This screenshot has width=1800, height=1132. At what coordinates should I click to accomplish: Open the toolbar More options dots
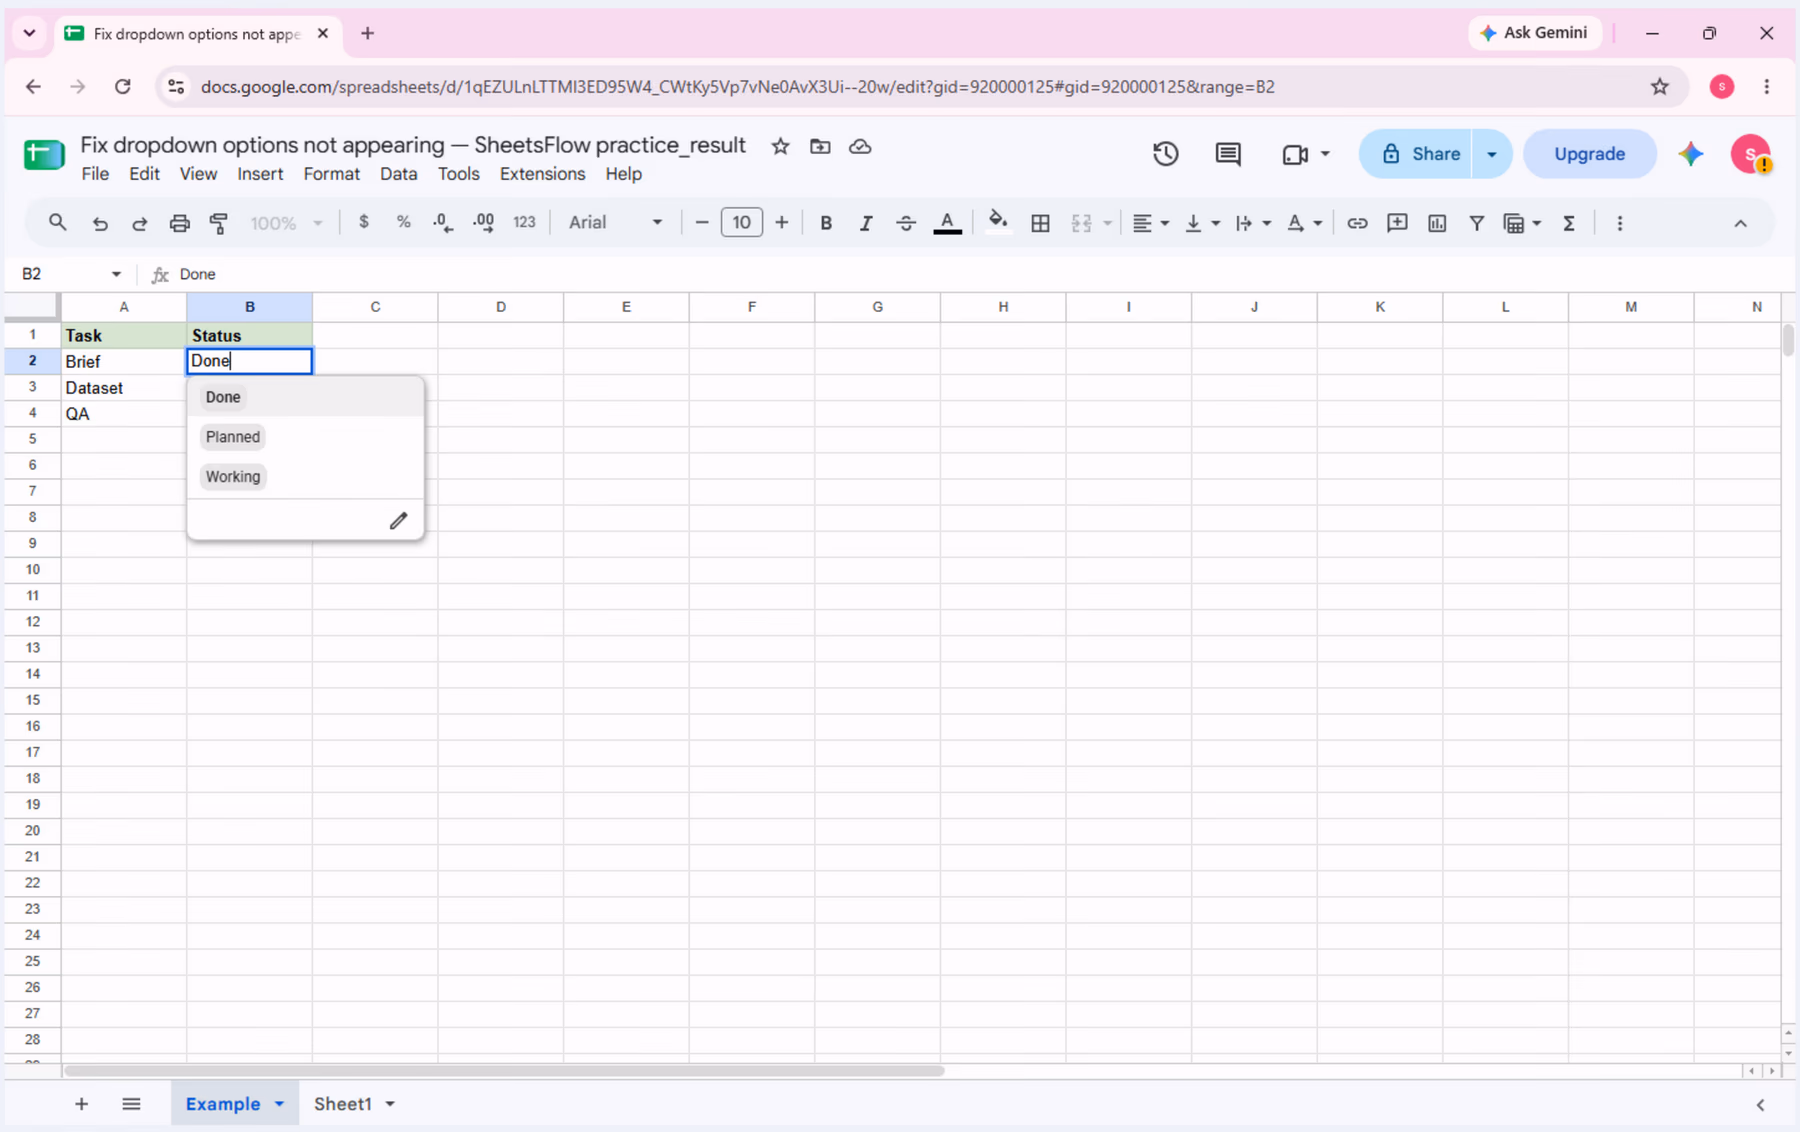(x=1620, y=223)
